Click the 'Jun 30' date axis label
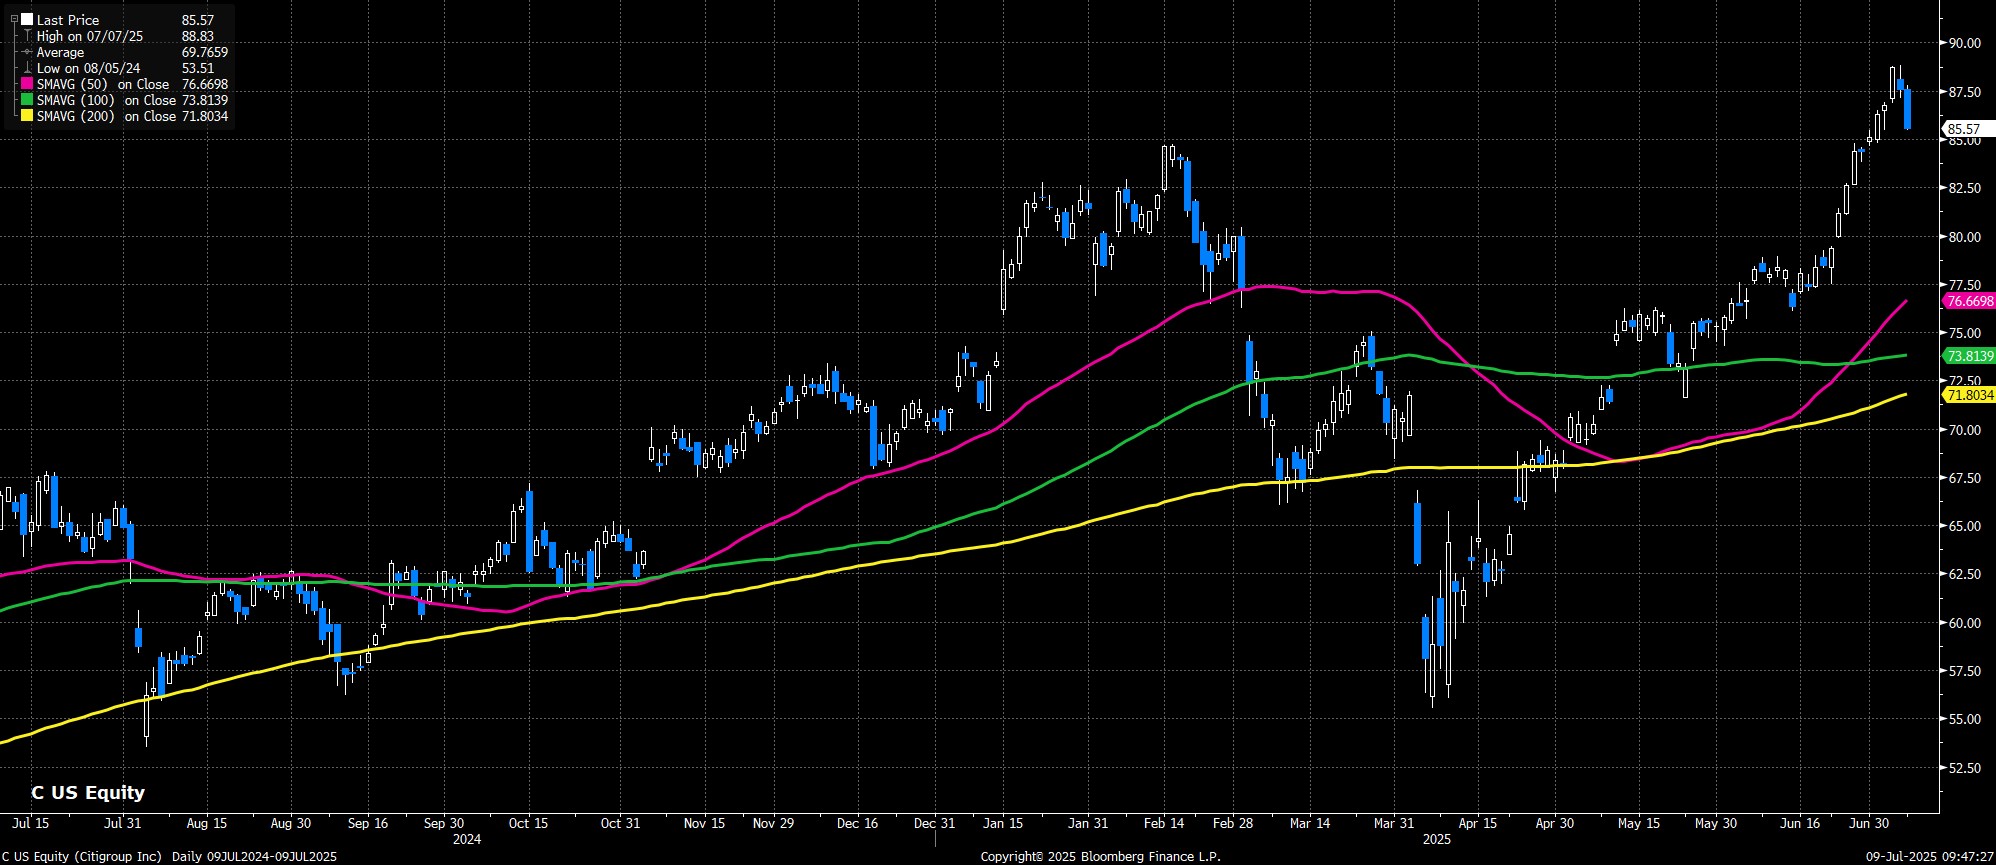Viewport: 1996px width, 865px height. [1869, 823]
